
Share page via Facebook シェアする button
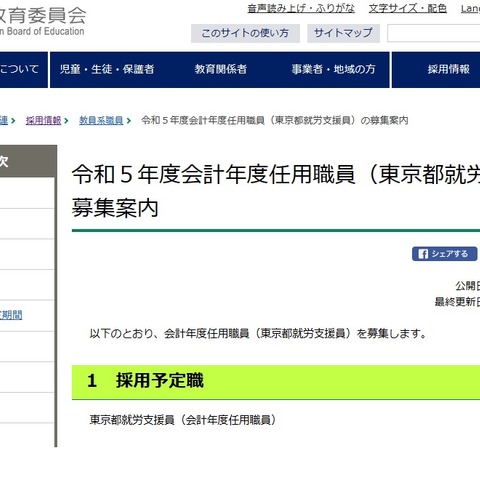(x=444, y=254)
